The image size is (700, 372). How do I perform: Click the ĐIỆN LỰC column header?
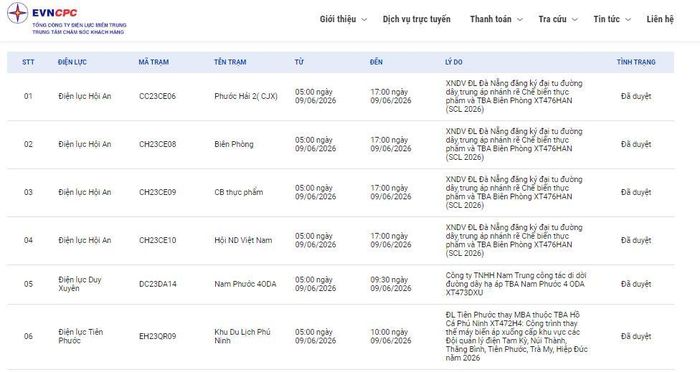click(72, 62)
